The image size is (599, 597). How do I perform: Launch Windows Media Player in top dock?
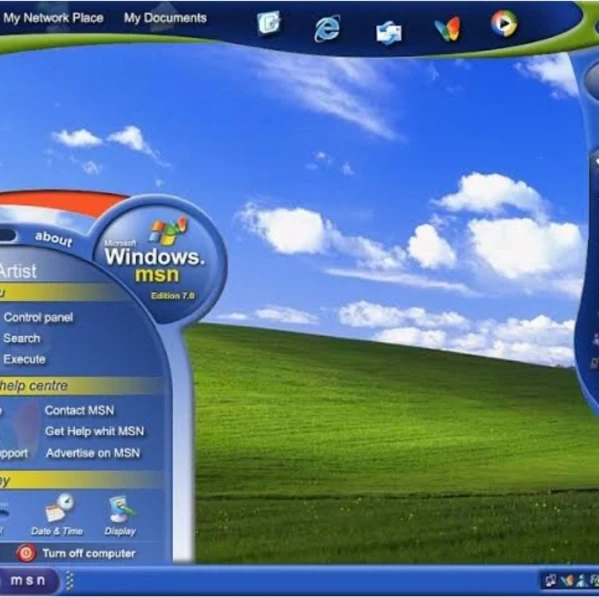point(504,24)
